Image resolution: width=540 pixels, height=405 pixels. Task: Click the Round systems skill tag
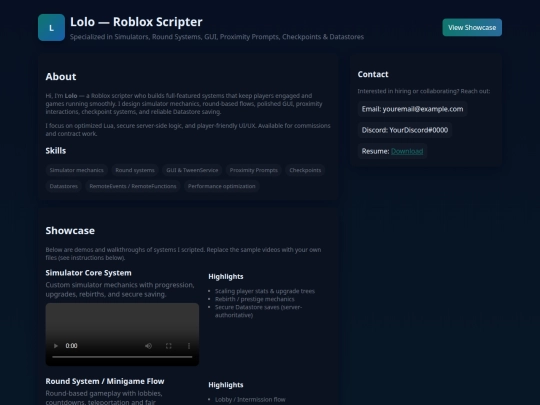(x=135, y=170)
